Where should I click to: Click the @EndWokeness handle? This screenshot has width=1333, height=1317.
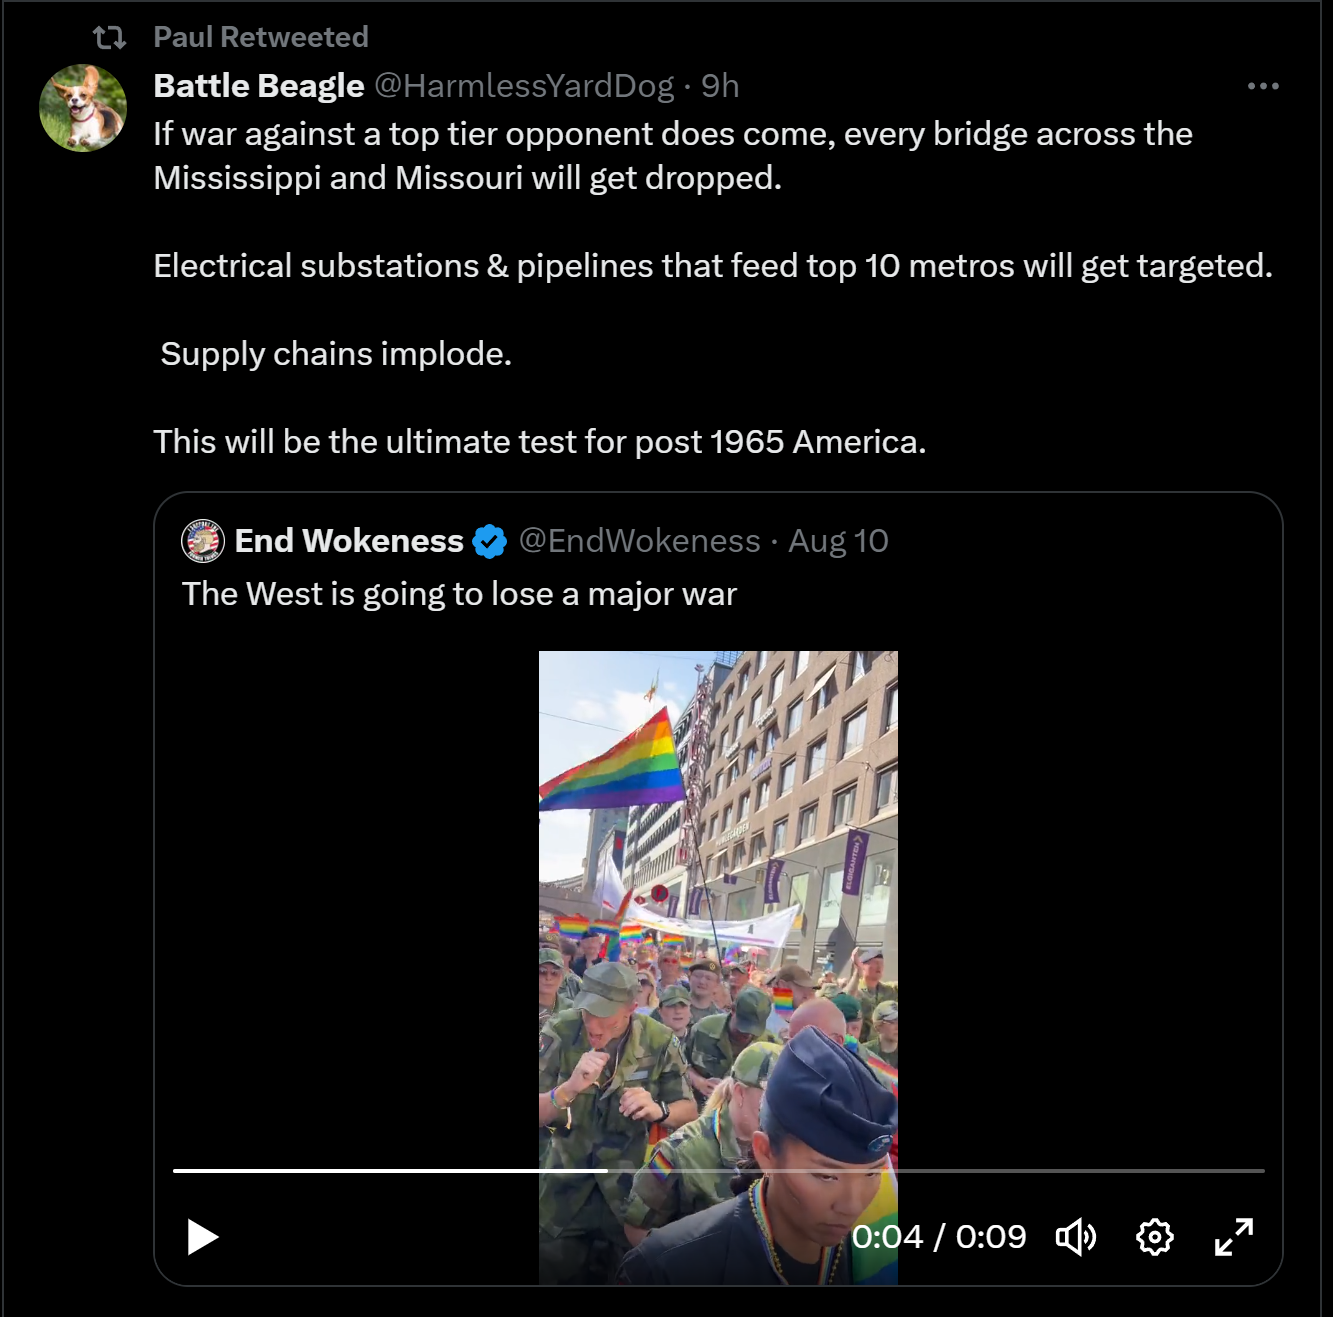click(639, 541)
